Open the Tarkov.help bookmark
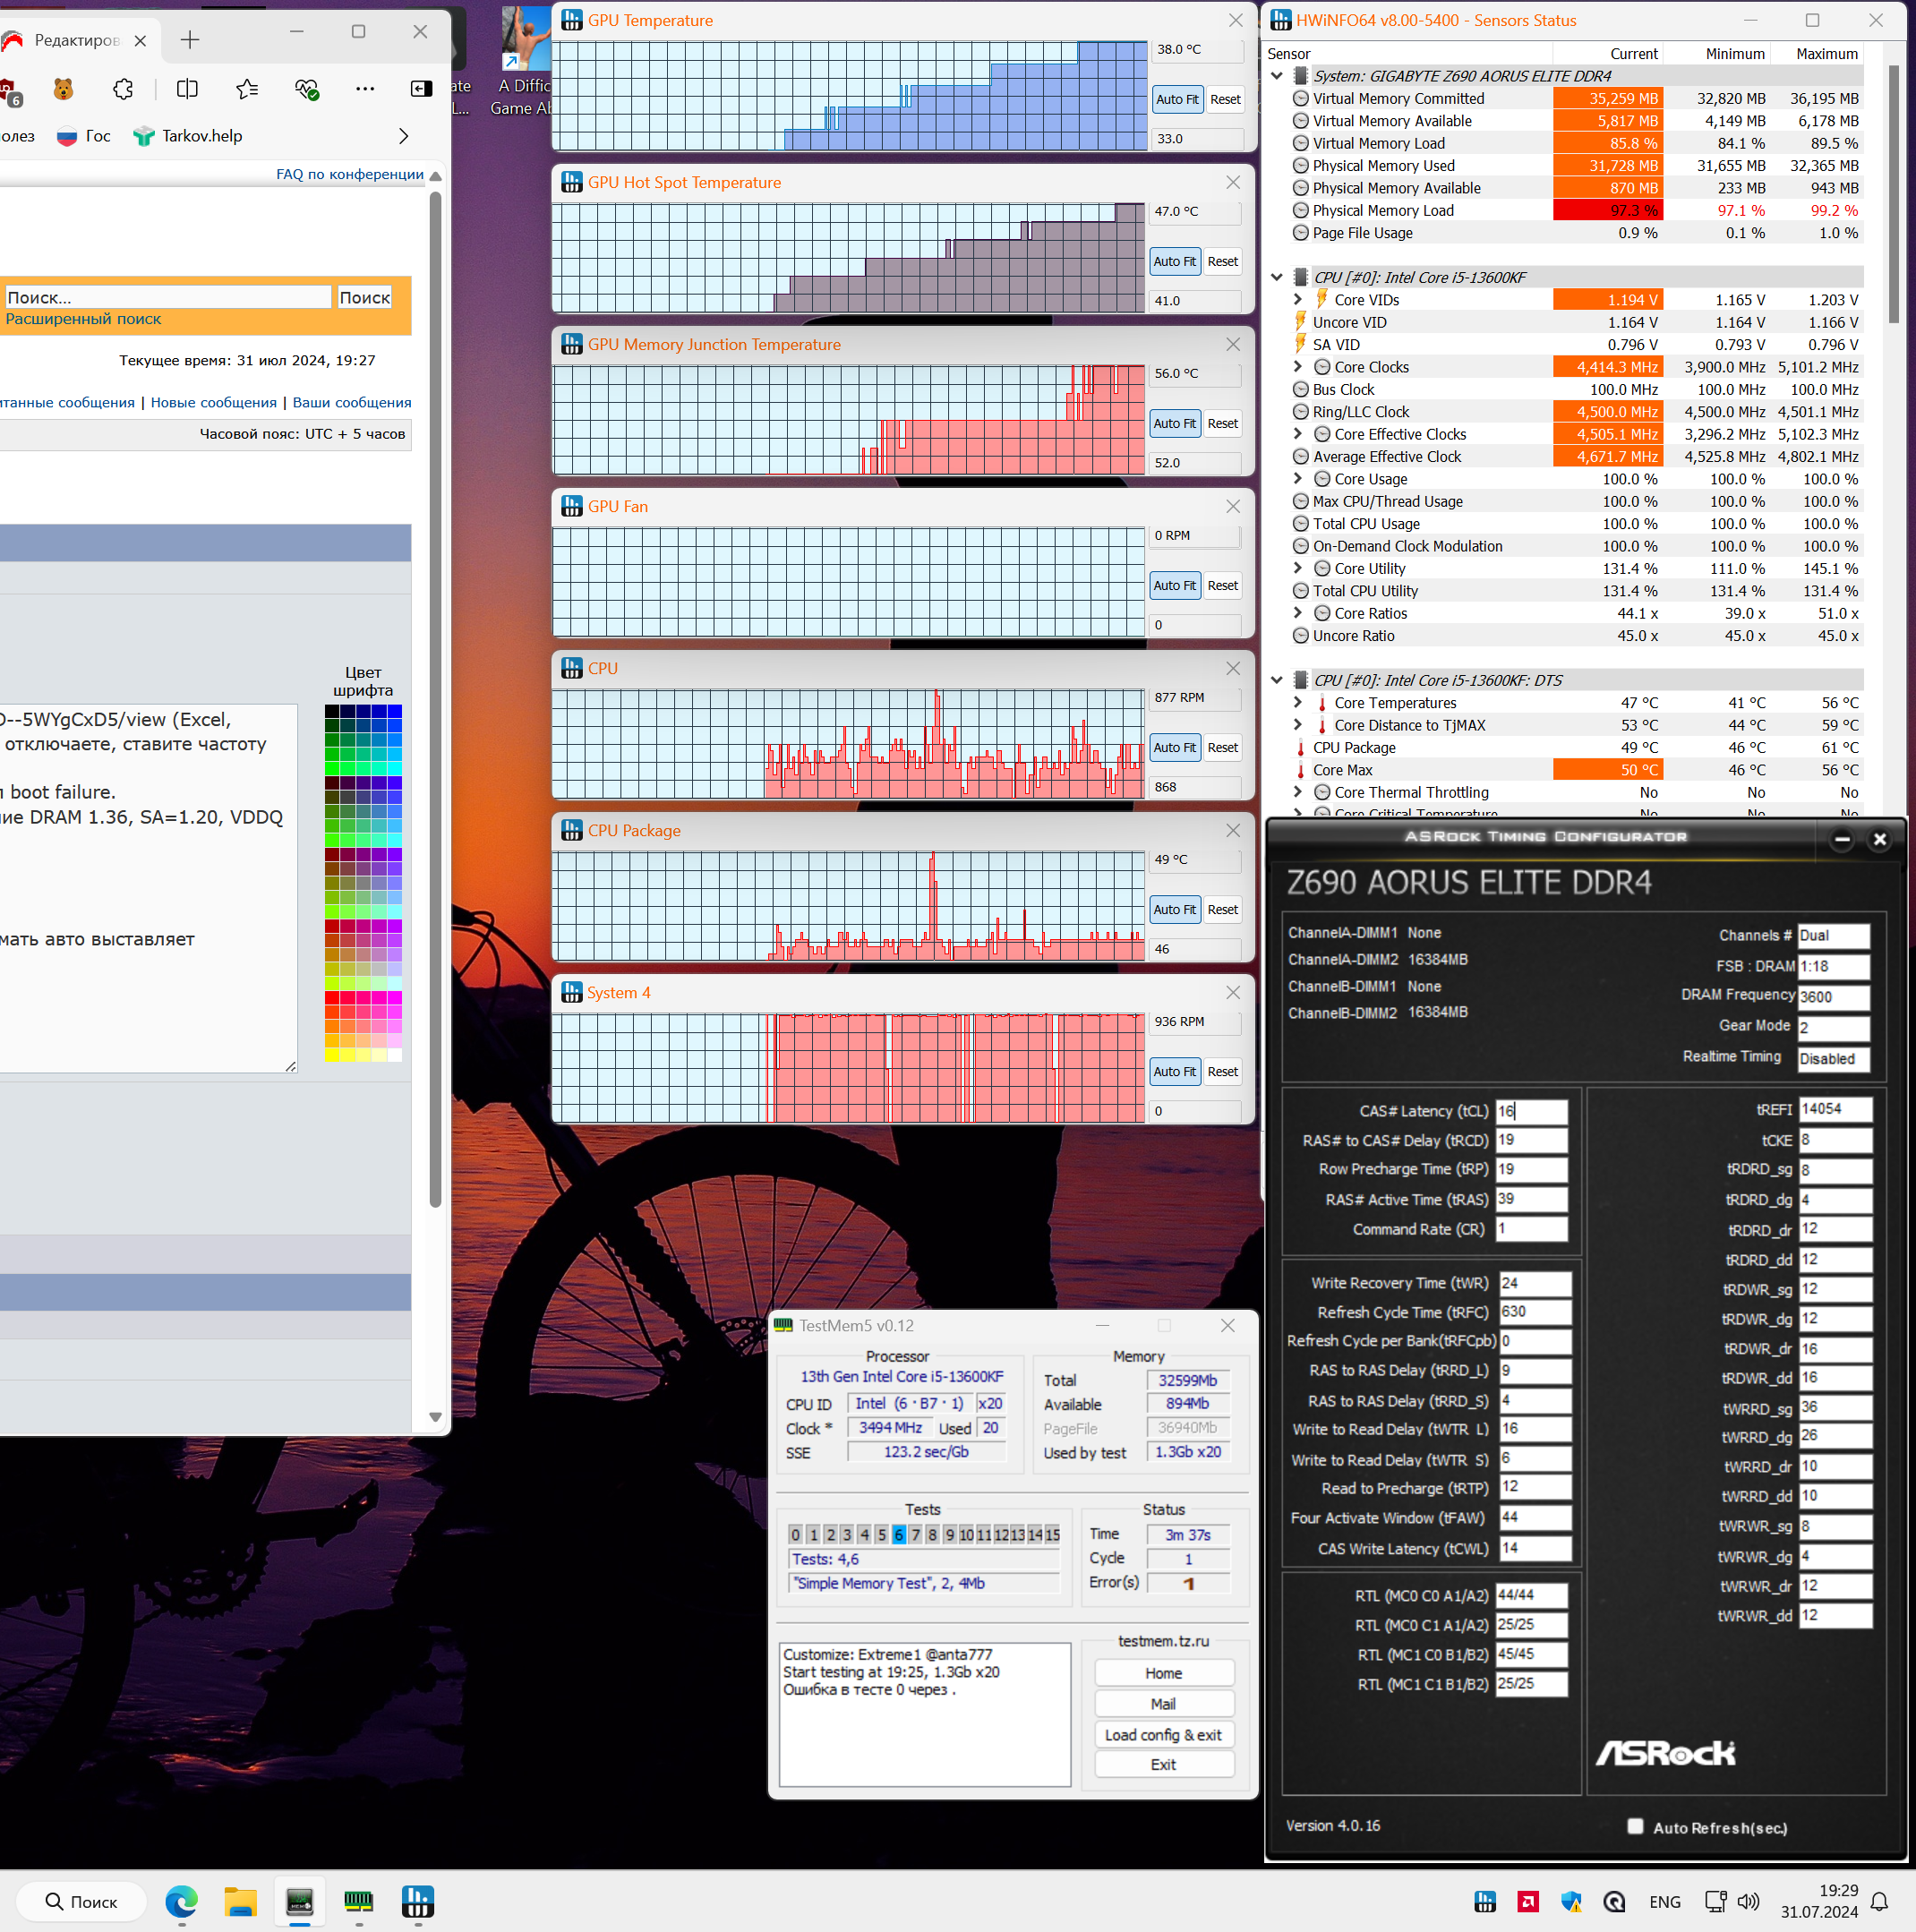This screenshot has width=1916, height=1932. 188,136
